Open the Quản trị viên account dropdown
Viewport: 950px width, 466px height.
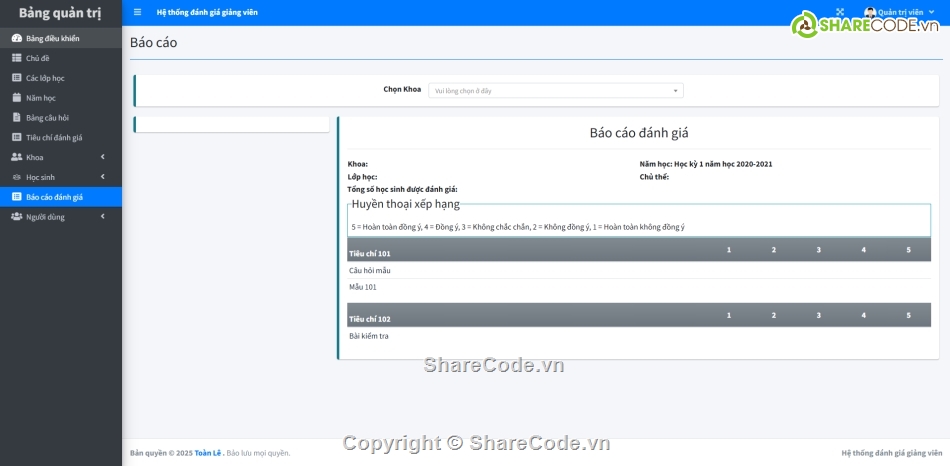905,13
